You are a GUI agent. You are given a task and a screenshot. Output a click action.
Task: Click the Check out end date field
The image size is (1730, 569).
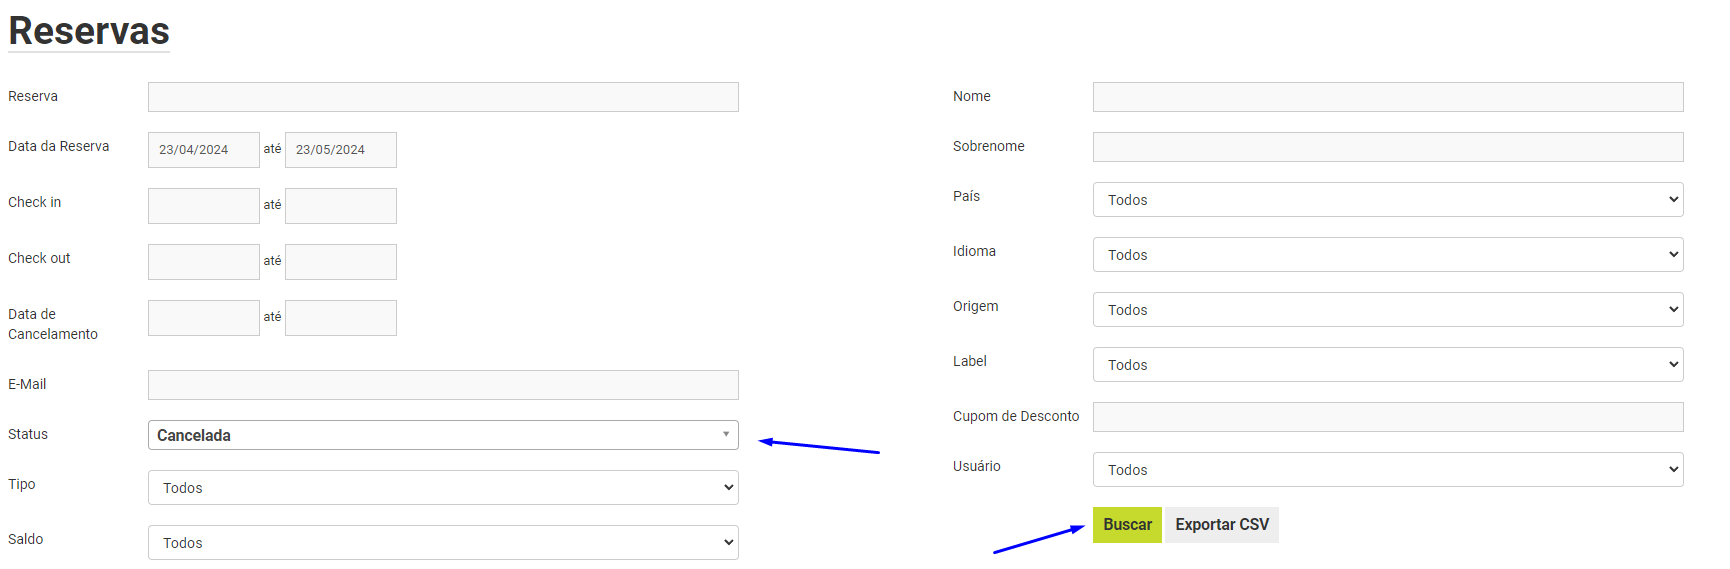click(x=341, y=262)
